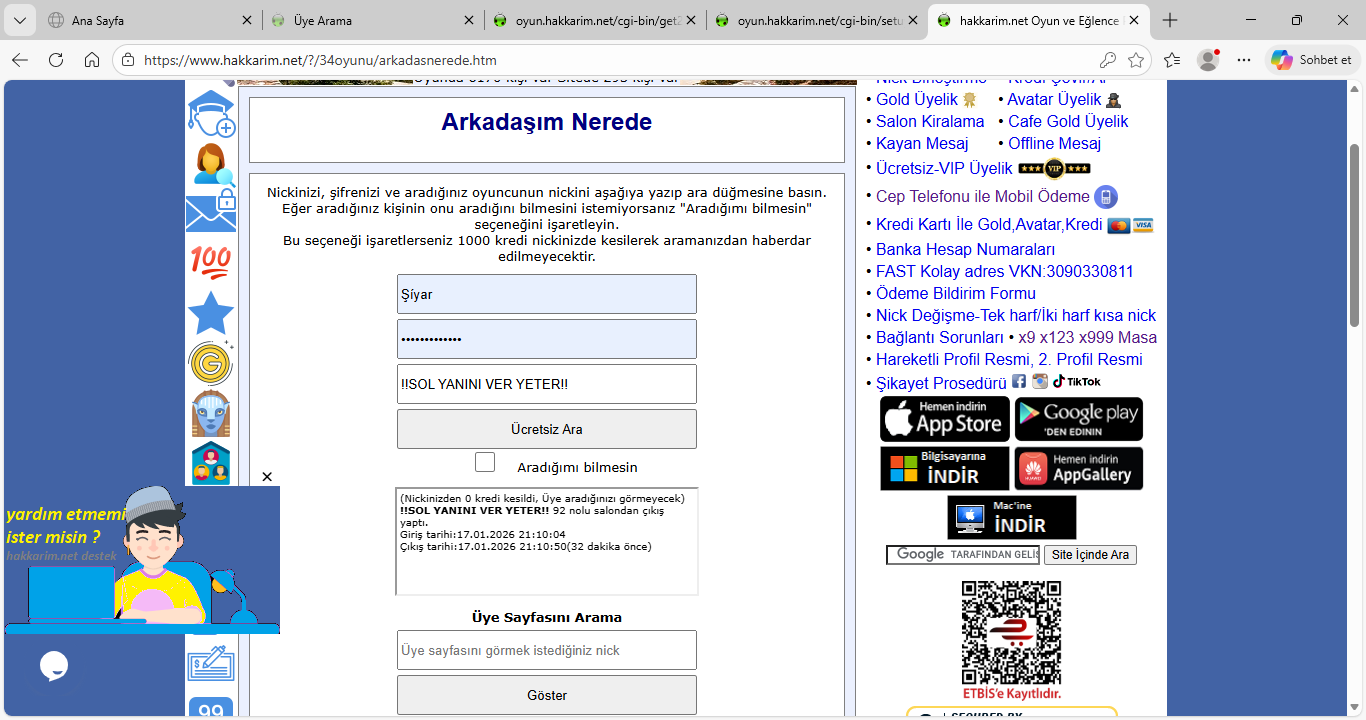1366x720 pixels.
Task: Tick the Aradığımı bilmesin checkbox
Action: click(485, 462)
